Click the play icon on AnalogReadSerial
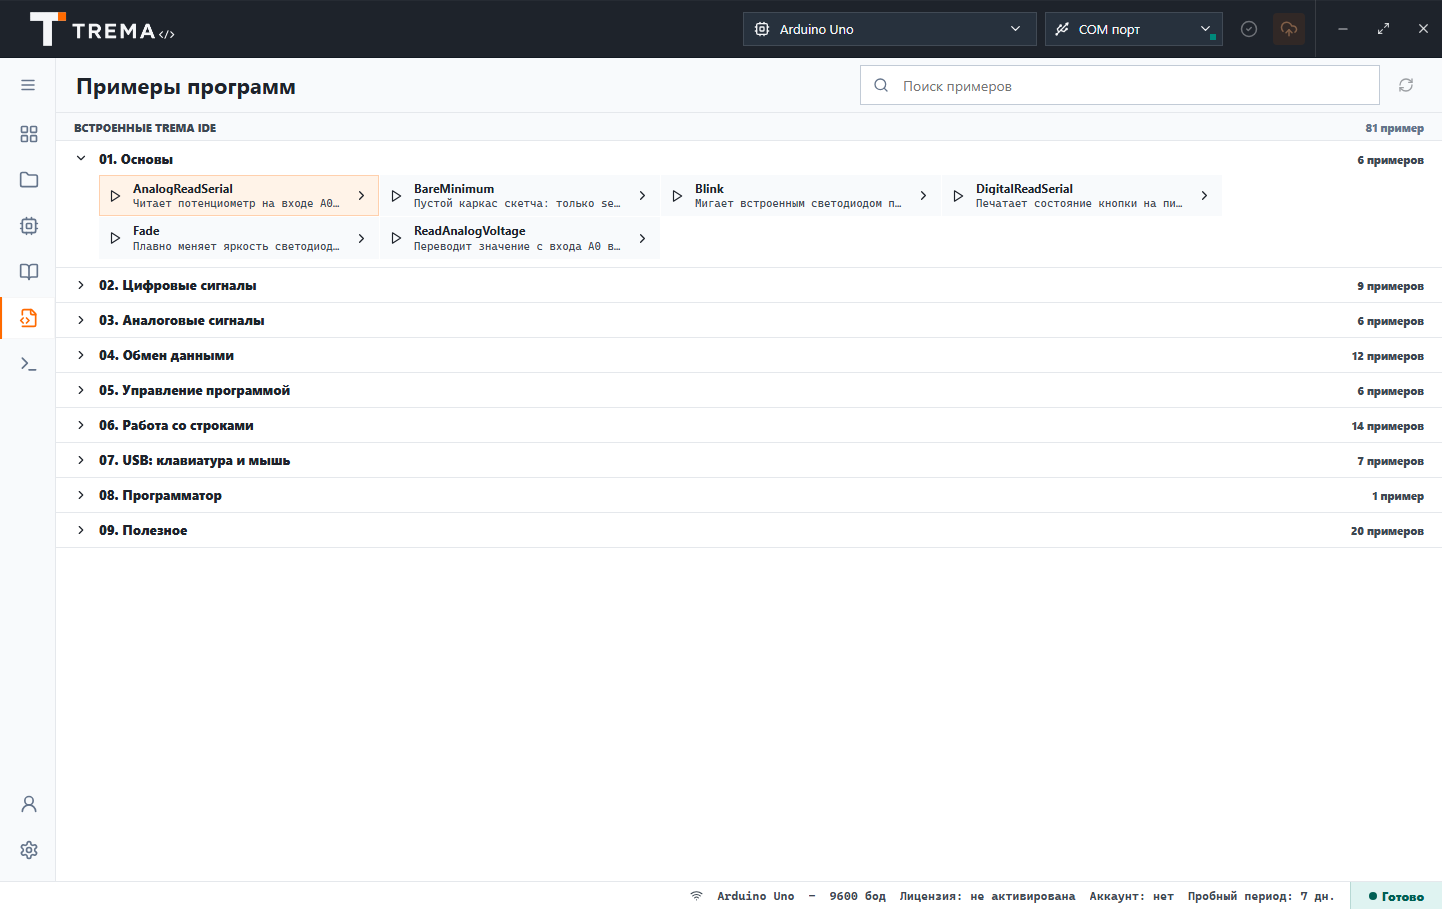1442x909 pixels. tap(115, 196)
